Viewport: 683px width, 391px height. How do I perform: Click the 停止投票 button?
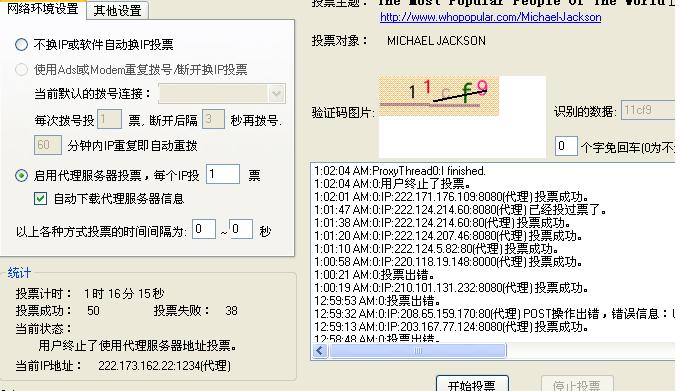click(x=577, y=384)
